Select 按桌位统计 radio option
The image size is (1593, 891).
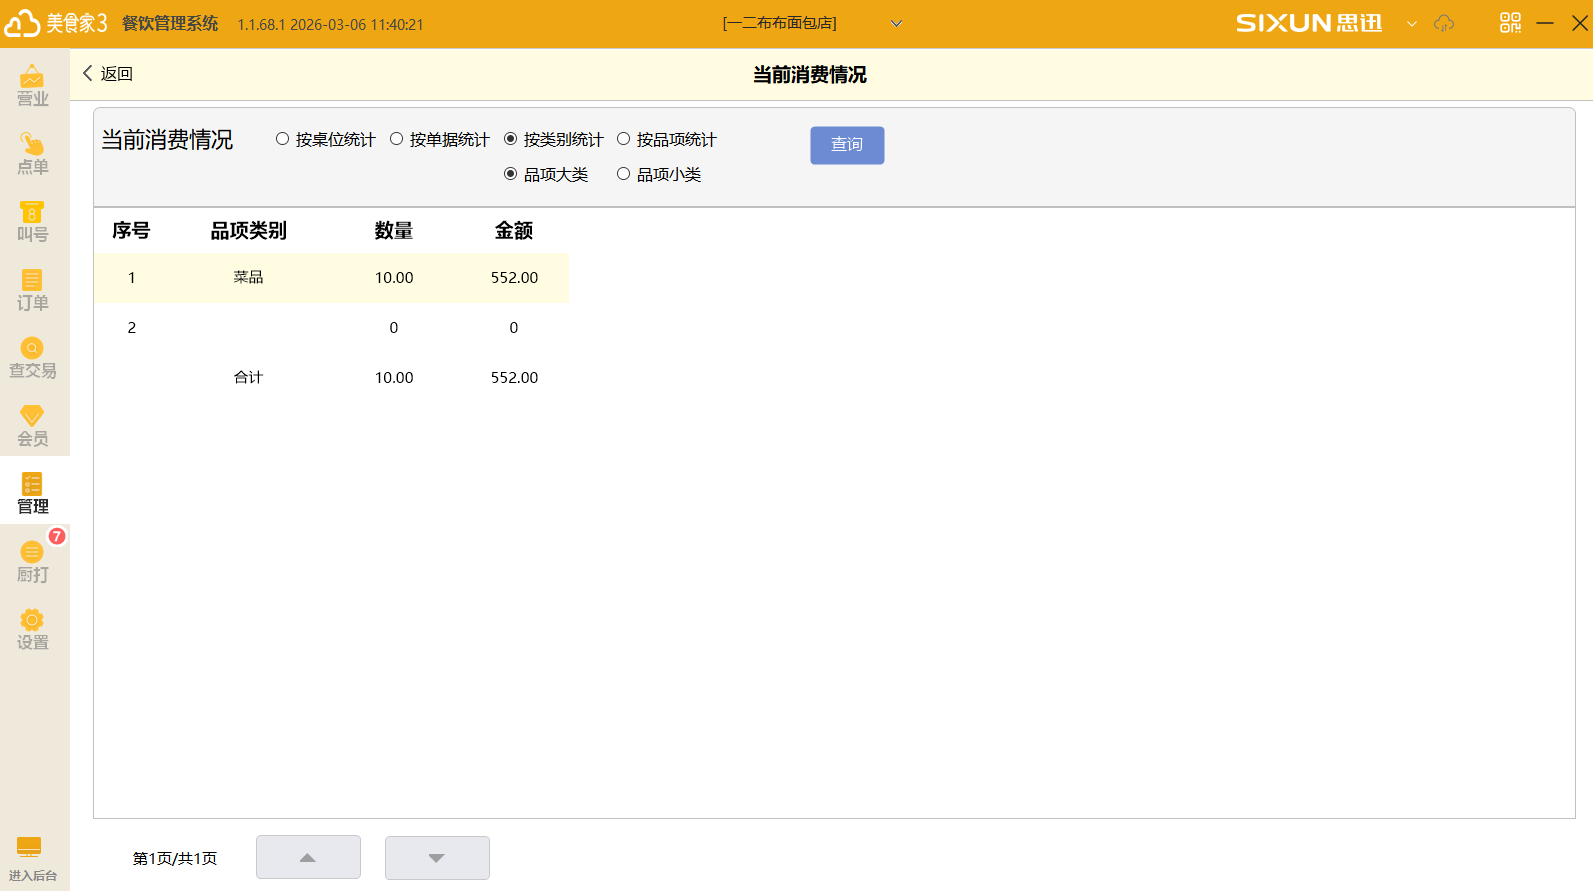click(x=283, y=139)
